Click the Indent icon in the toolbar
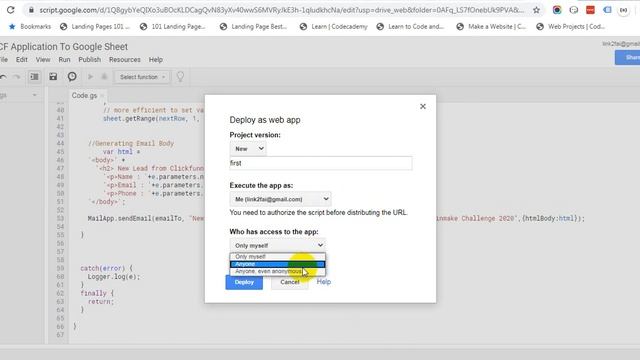This screenshot has width=640, height=360. point(34,77)
